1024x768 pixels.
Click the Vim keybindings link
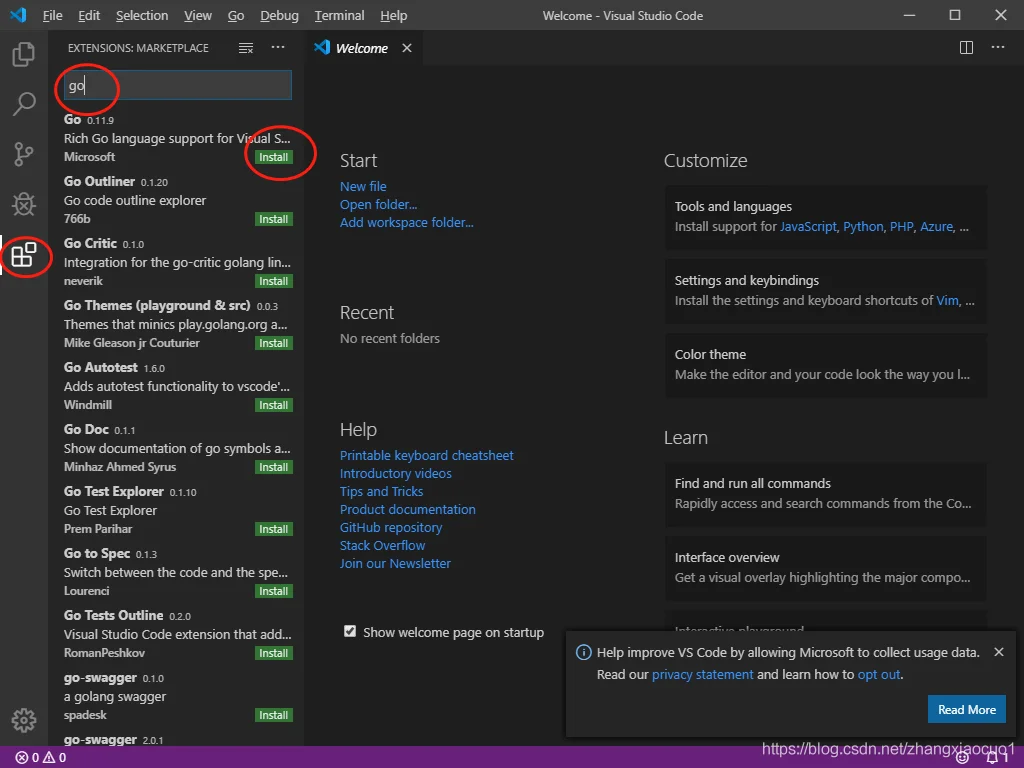[948, 300]
